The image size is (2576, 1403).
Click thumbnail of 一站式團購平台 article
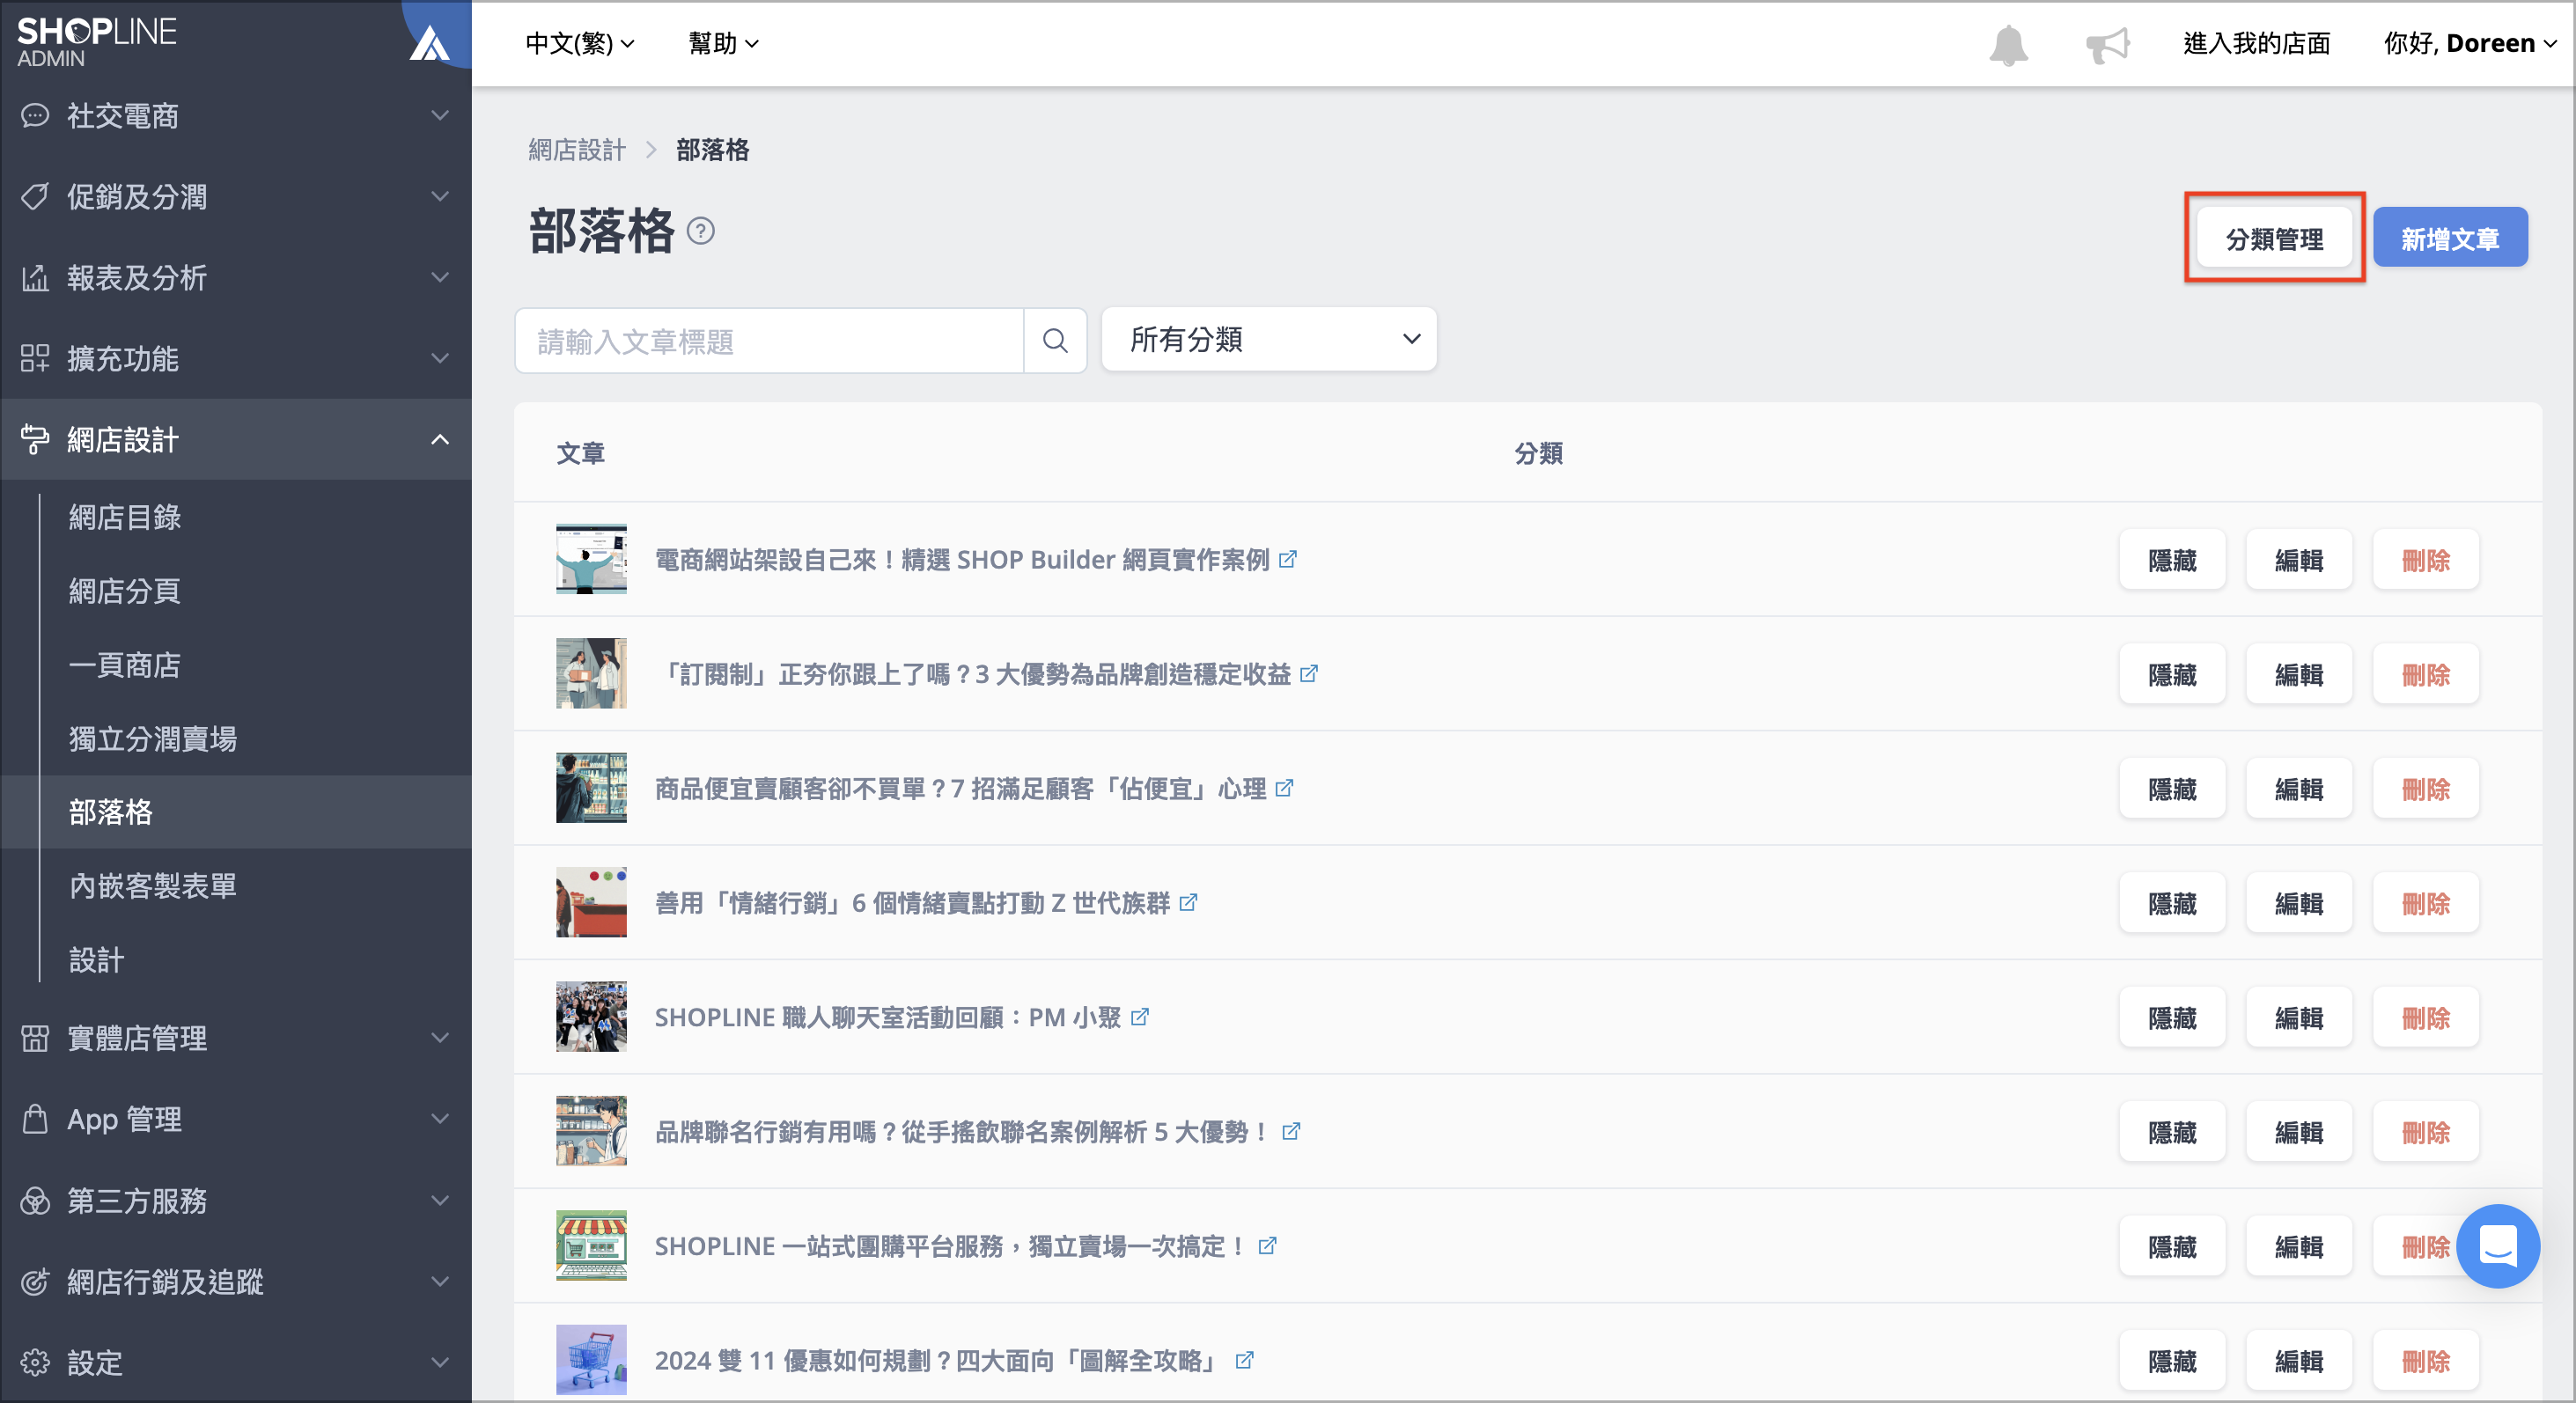[591, 1246]
